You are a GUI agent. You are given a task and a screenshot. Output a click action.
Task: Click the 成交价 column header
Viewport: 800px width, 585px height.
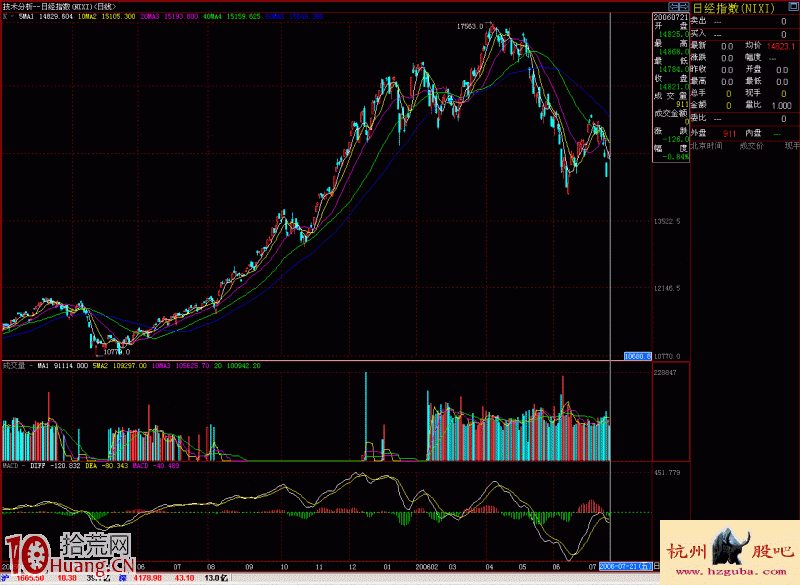point(752,146)
